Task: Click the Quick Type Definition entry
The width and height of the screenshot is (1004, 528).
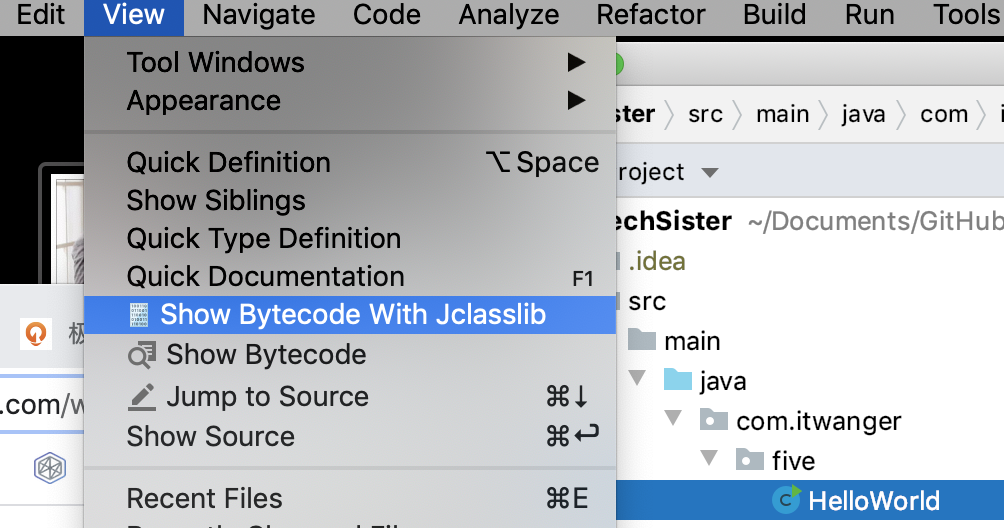Action: coord(263,239)
